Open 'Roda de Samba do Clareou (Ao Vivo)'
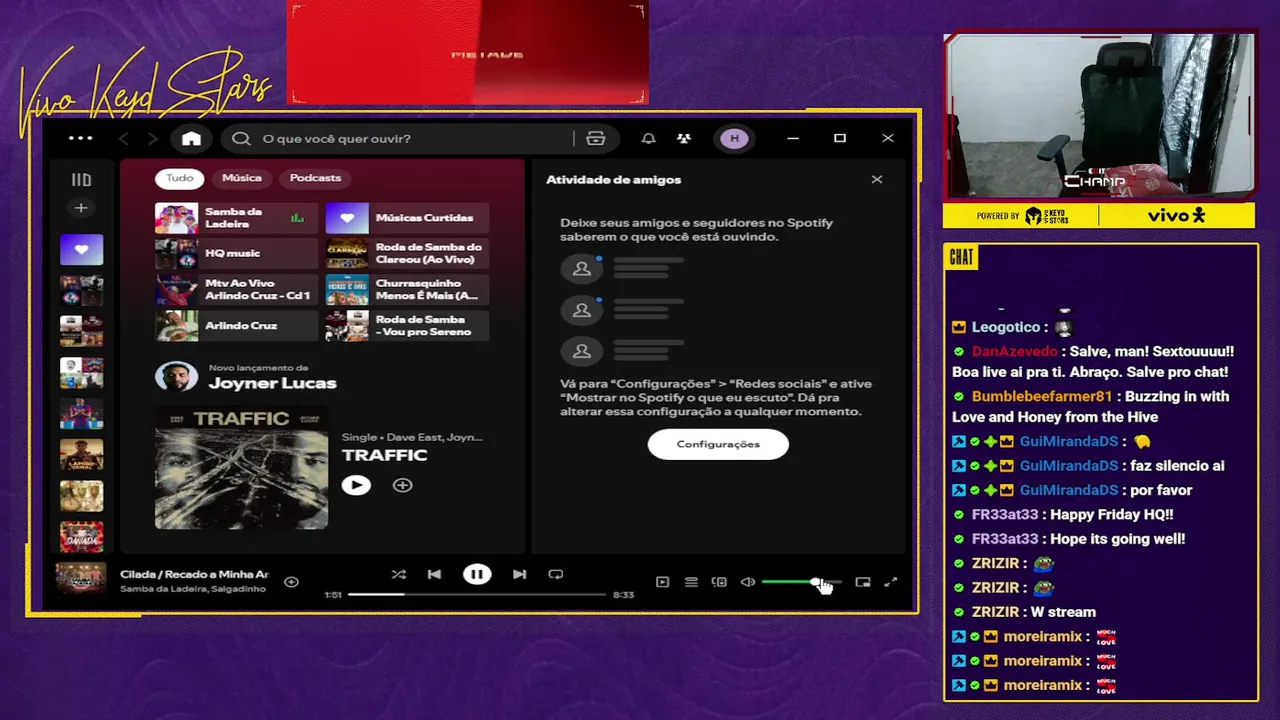 [407, 254]
